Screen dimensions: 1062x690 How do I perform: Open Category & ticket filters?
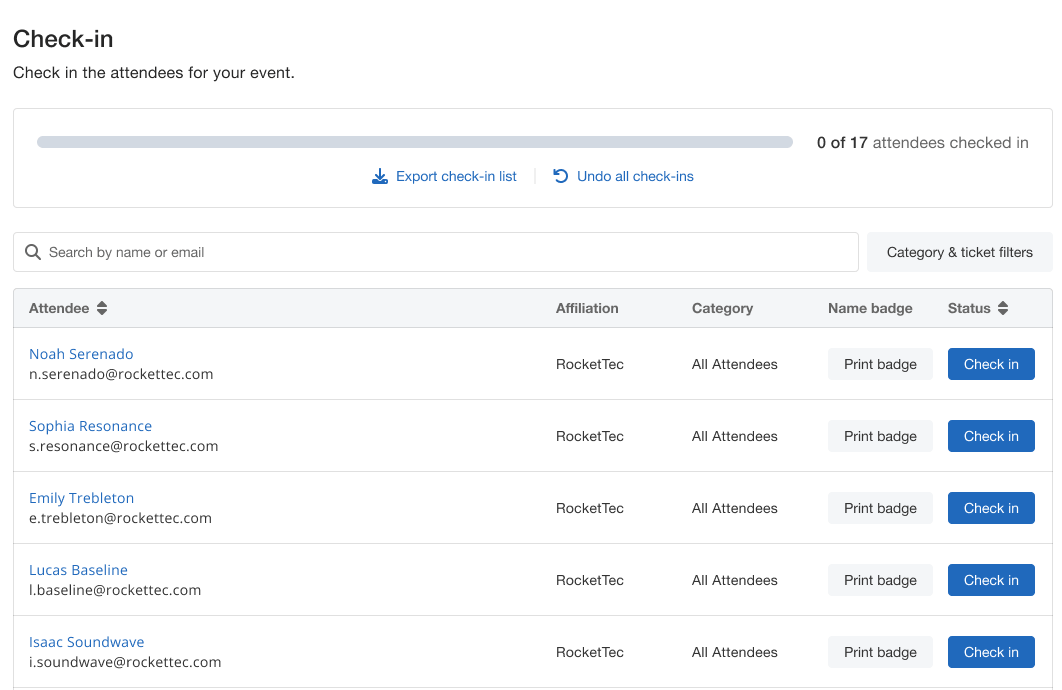point(959,252)
